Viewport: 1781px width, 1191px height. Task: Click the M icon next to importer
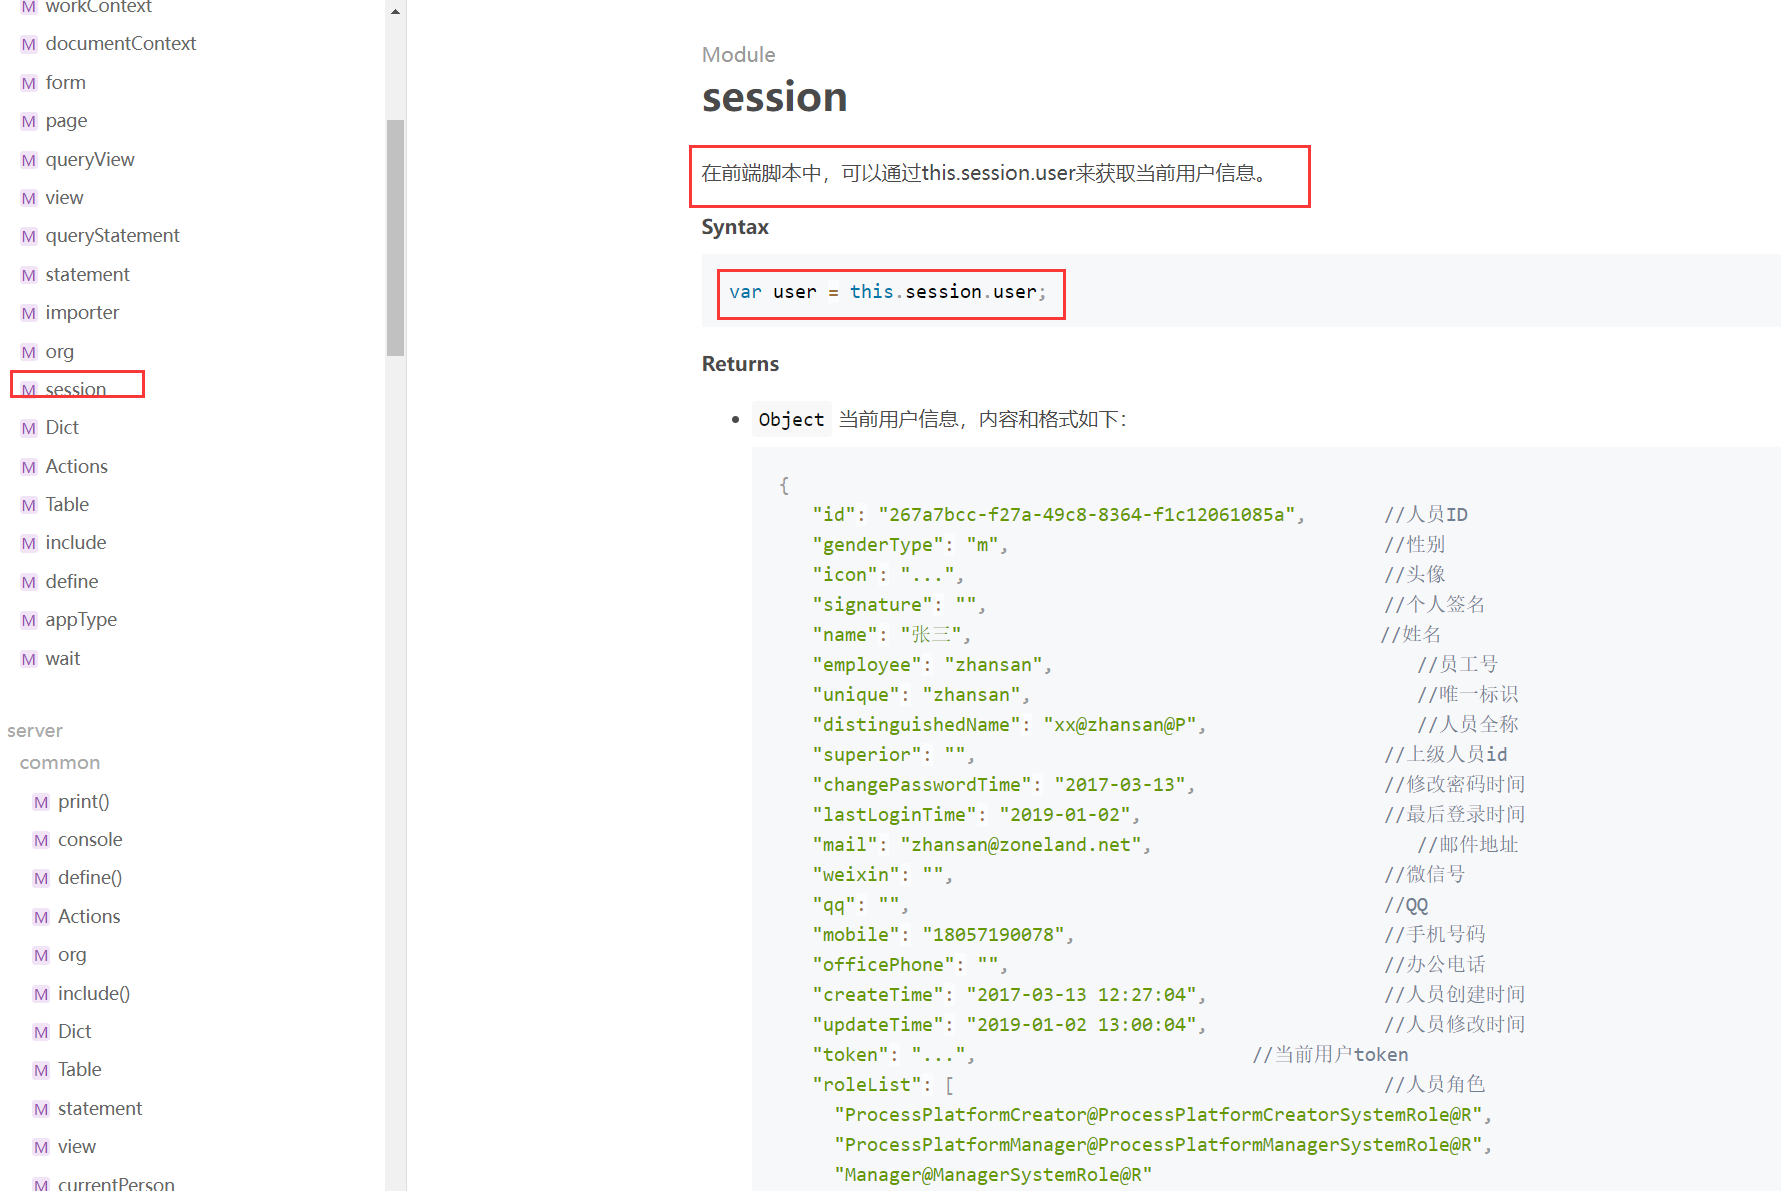coord(29,313)
